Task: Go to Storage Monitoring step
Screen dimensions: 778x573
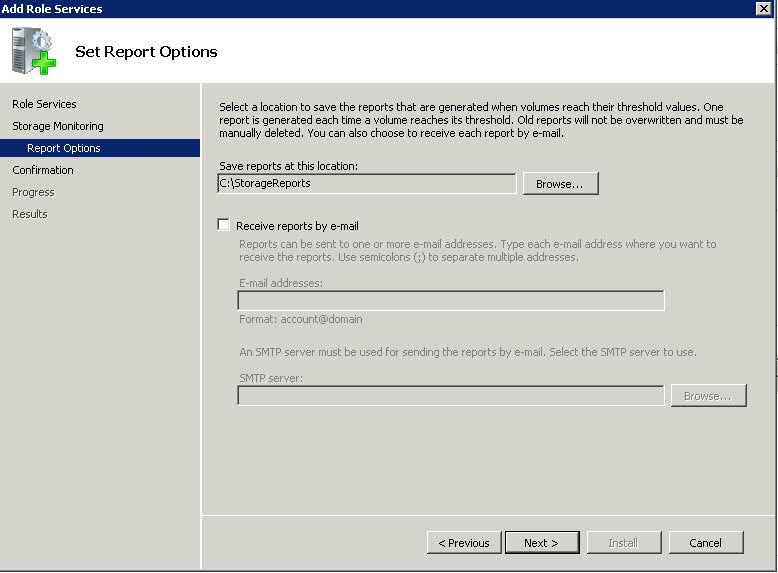Action: 58,126
